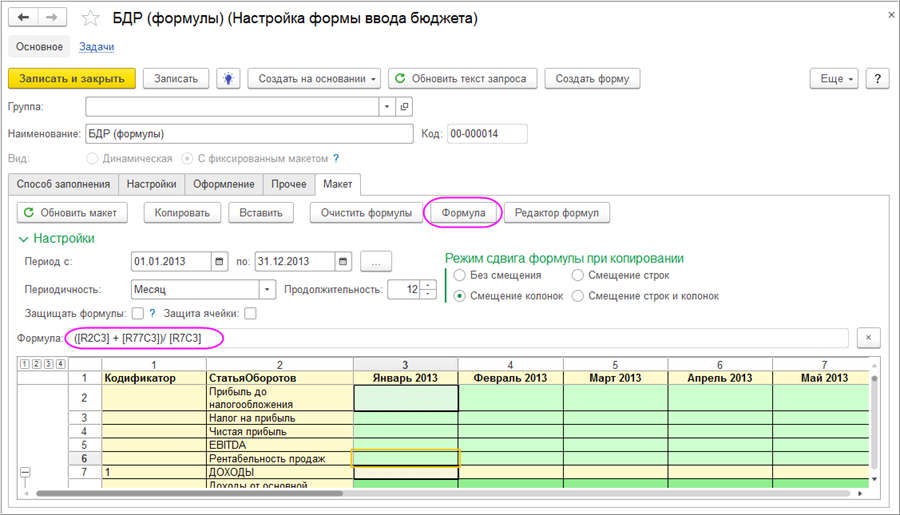Add form to favorites with star icon

[x=90, y=18]
